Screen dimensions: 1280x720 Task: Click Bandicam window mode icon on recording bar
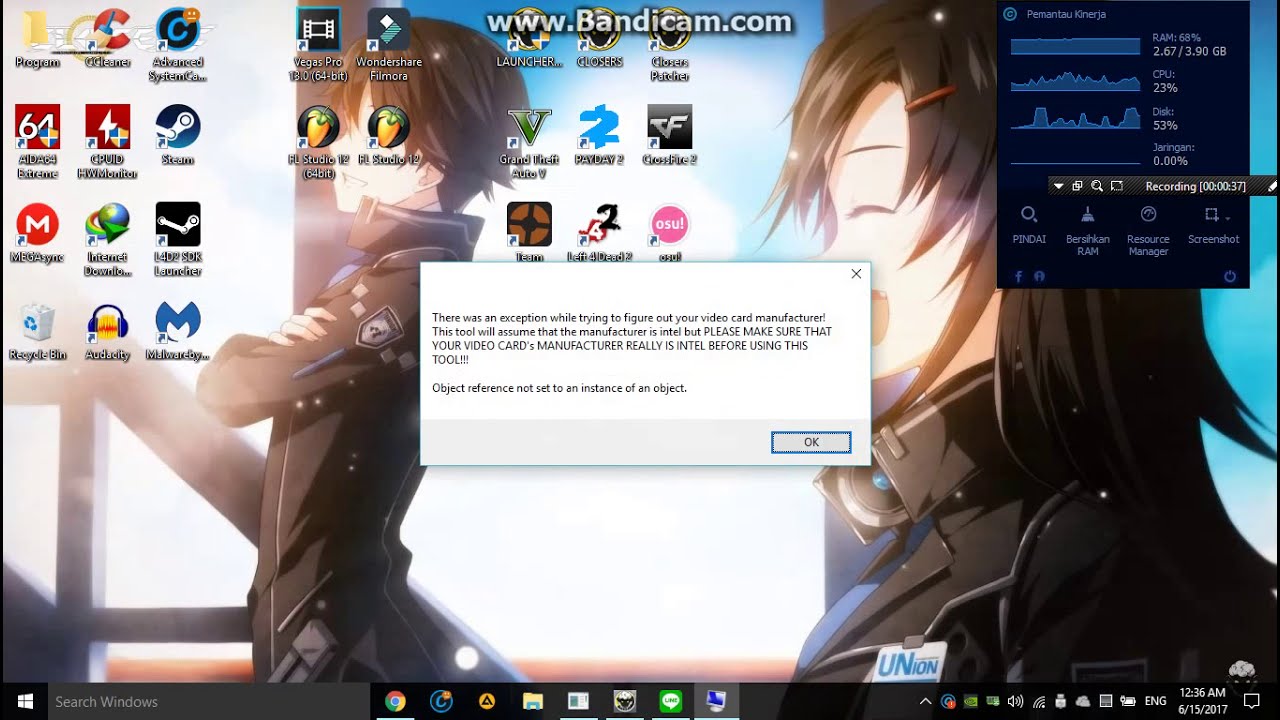click(1077, 186)
